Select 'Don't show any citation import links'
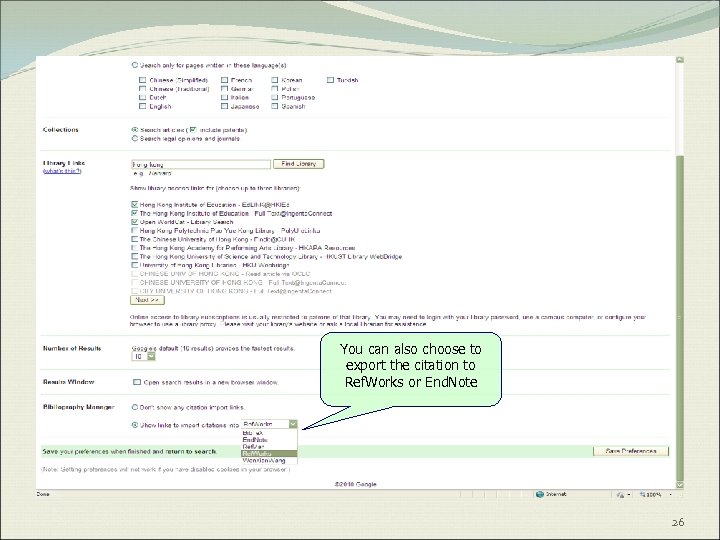720x540 pixels. click(x=135, y=407)
